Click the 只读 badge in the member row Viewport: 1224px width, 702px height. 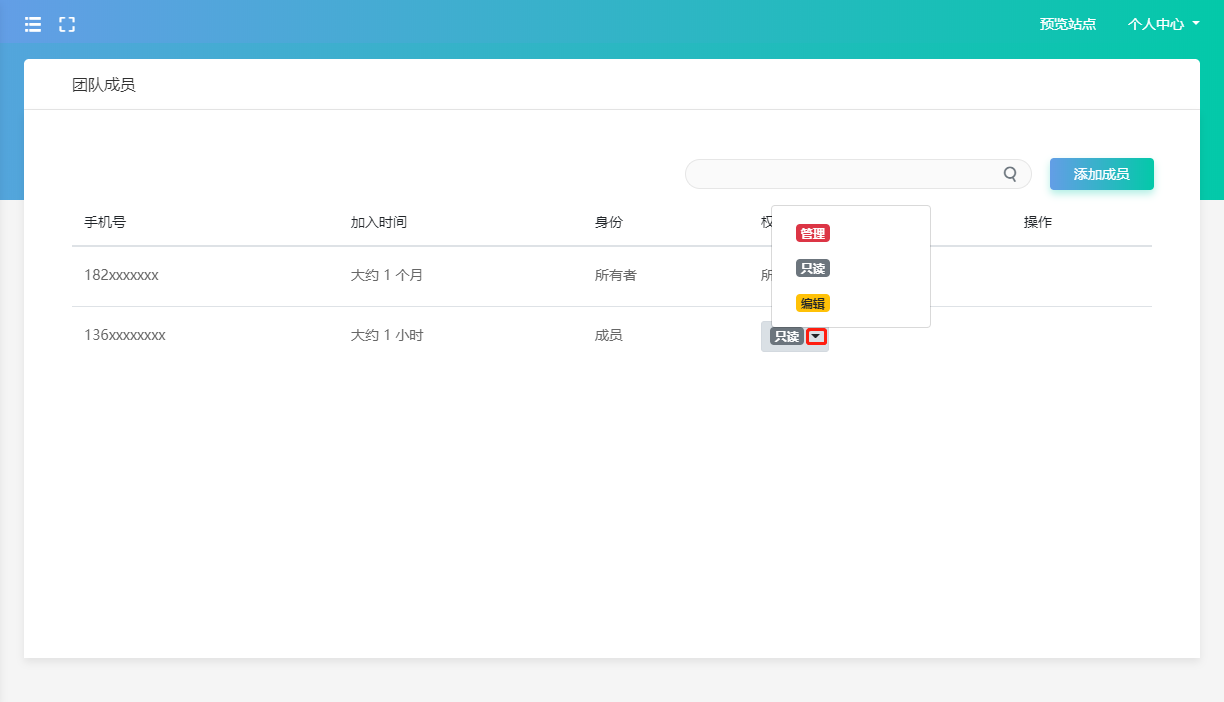pyautogui.click(x=787, y=337)
